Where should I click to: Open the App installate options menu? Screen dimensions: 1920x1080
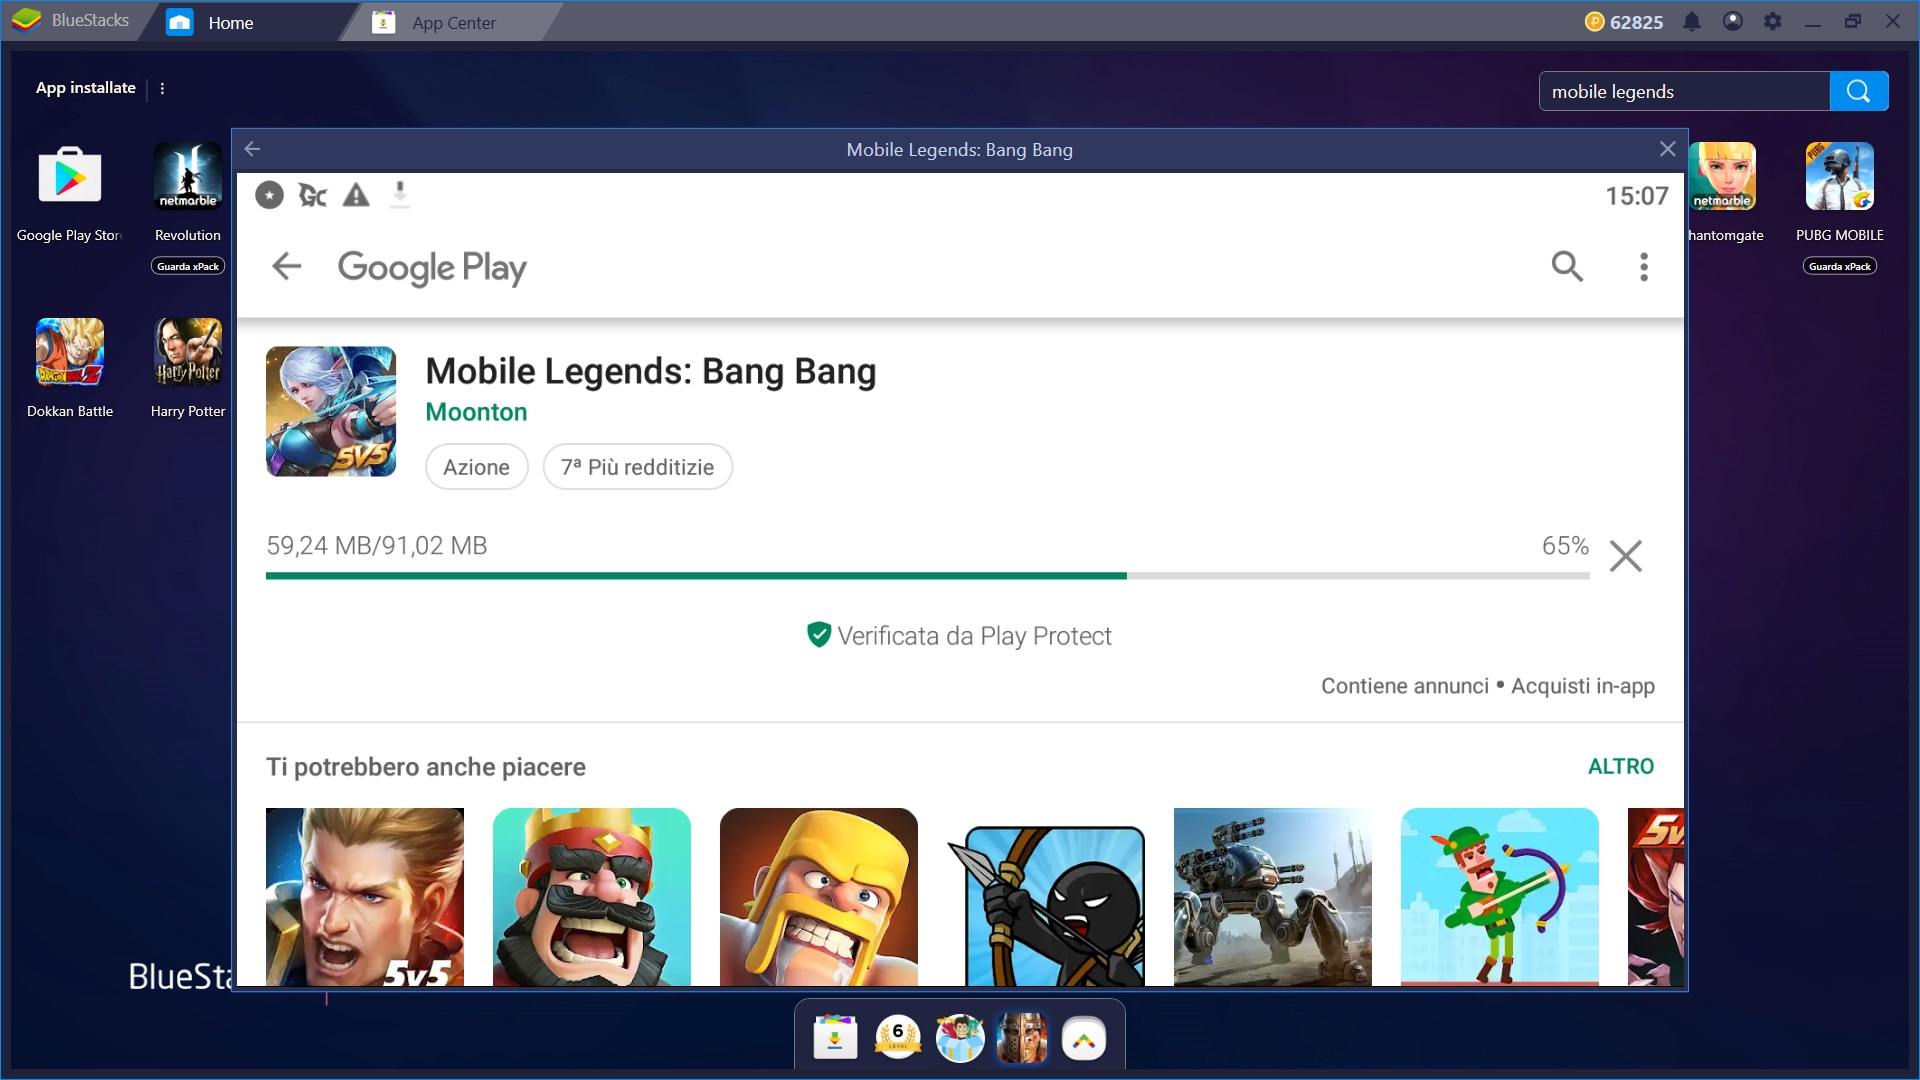pos(162,89)
